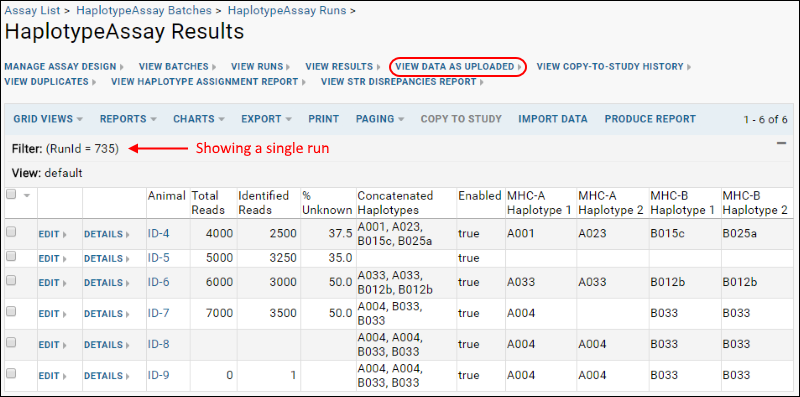Click View Duplicates link
The width and height of the screenshot is (800, 397).
pyautogui.click(x=50, y=82)
